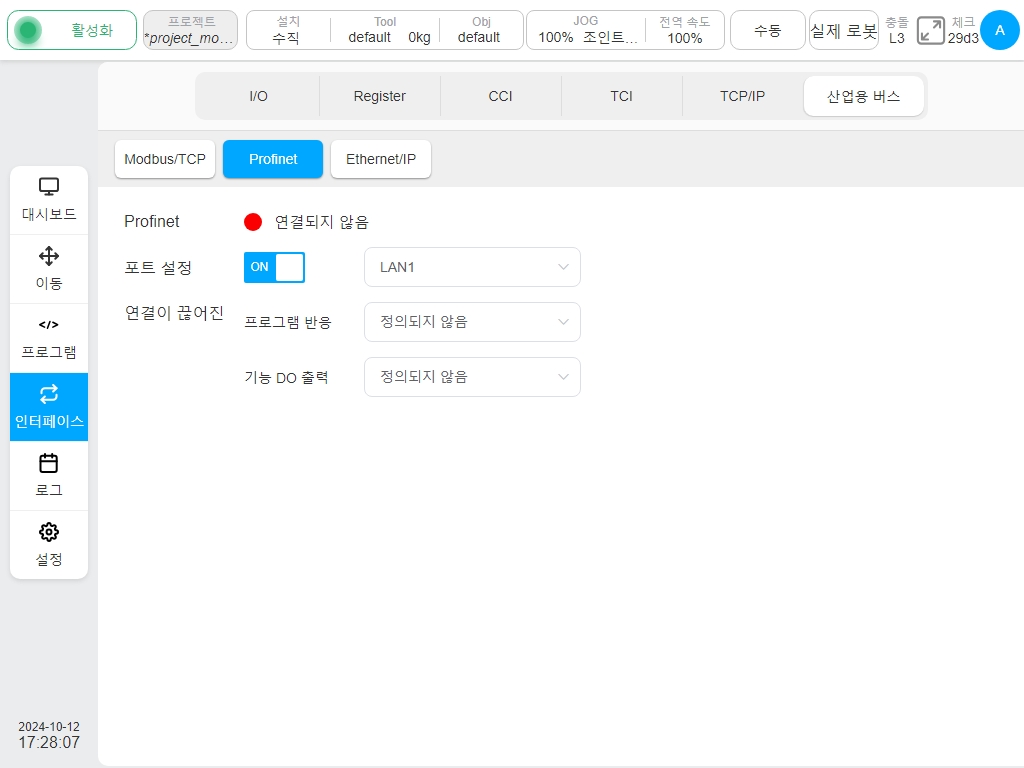Click the 실제 로봇 button
1024x768 pixels.
844,30
